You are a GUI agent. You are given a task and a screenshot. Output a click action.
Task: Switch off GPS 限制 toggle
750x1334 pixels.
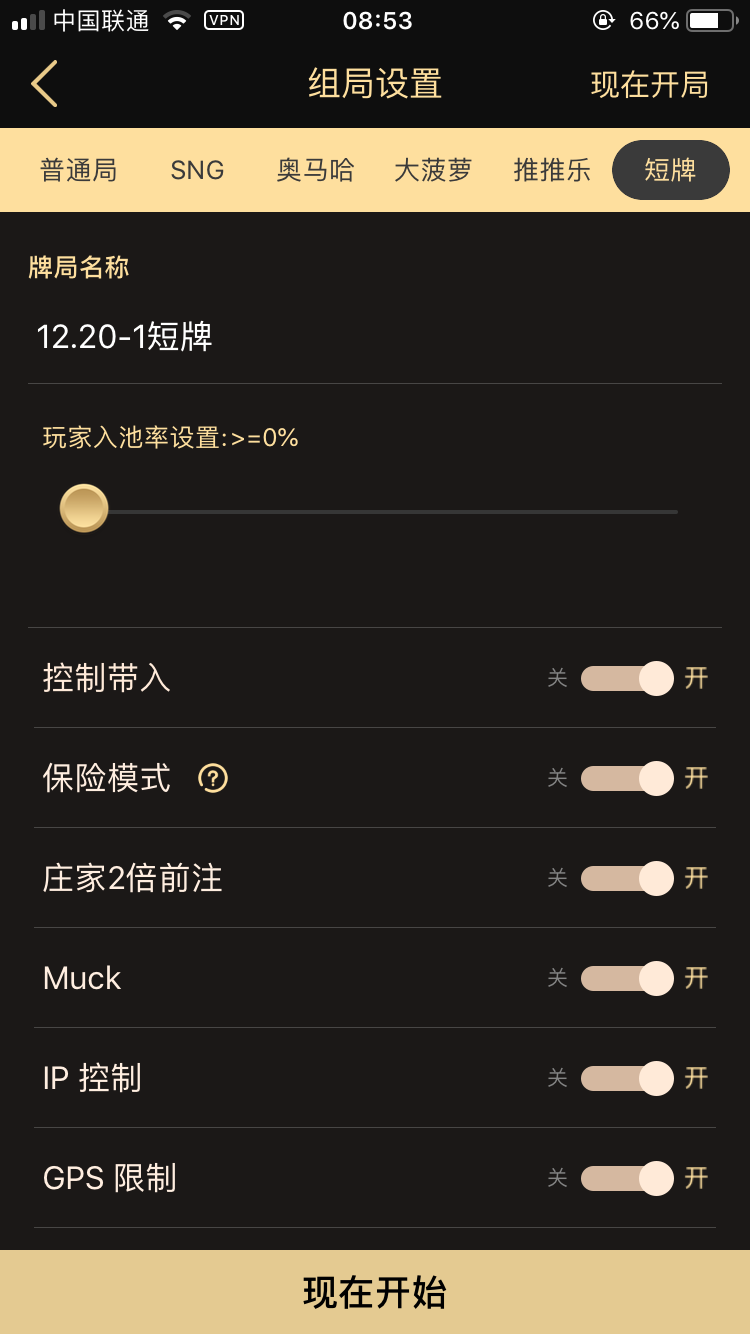[x=628, y=1178]
